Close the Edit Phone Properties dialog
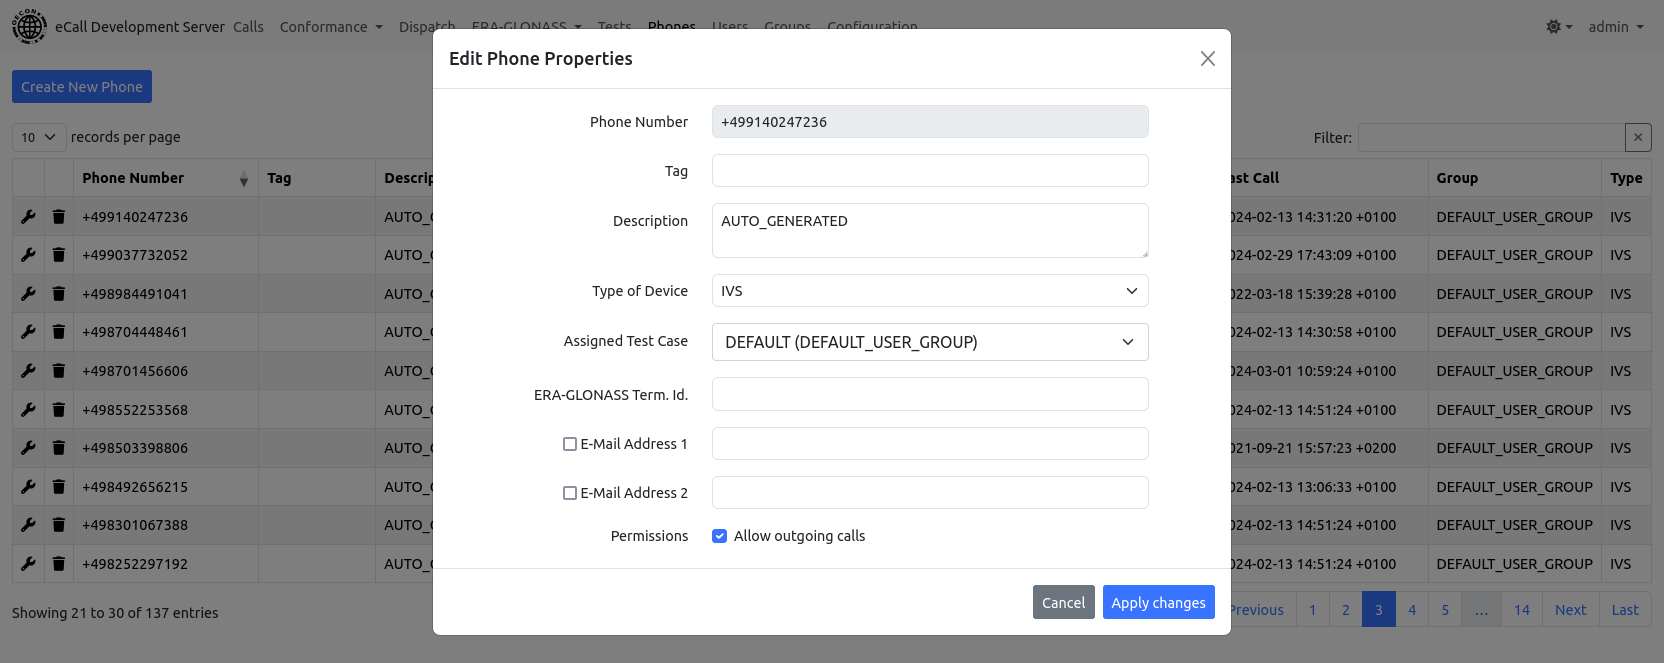The height and width of the screenshot is (663, 1664). [x=1207, y=59]
